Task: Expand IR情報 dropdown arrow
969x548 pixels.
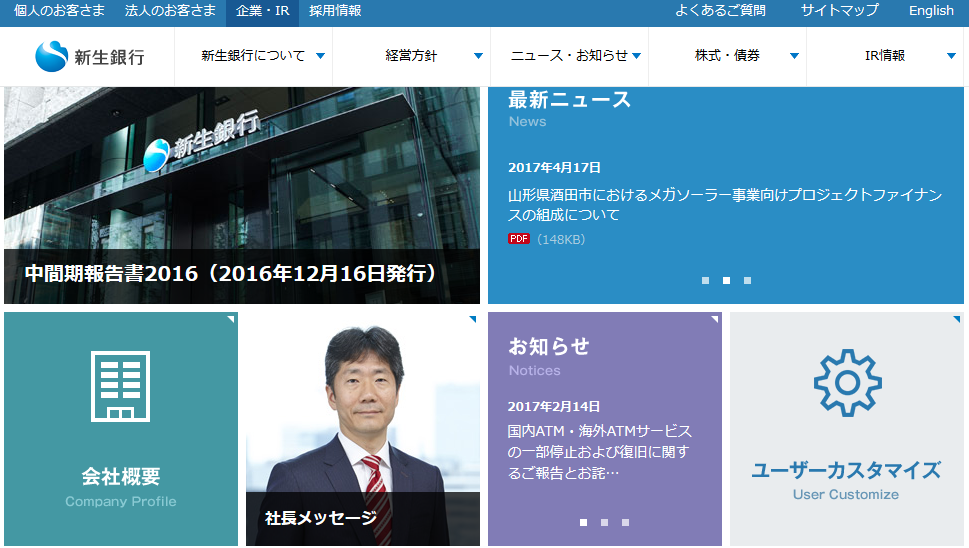Action: tap(952, 56)
